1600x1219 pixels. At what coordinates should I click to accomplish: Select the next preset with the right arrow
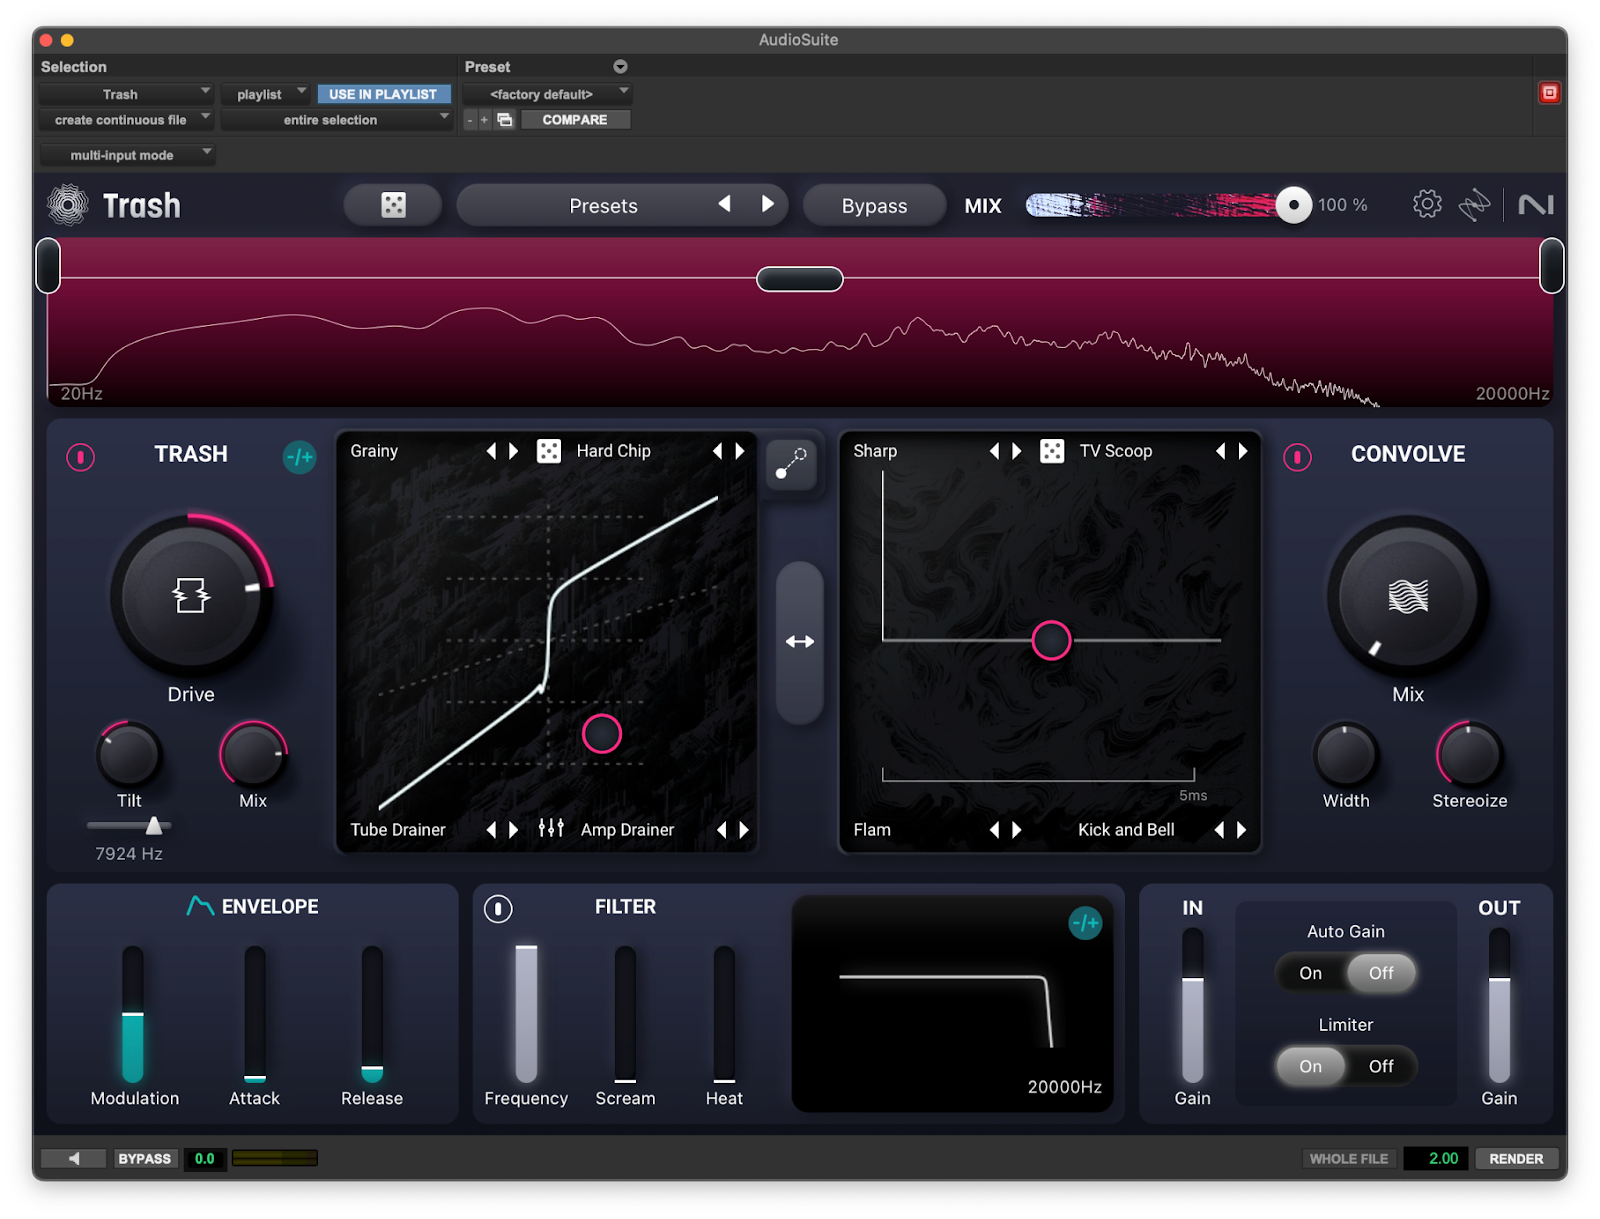768,204
